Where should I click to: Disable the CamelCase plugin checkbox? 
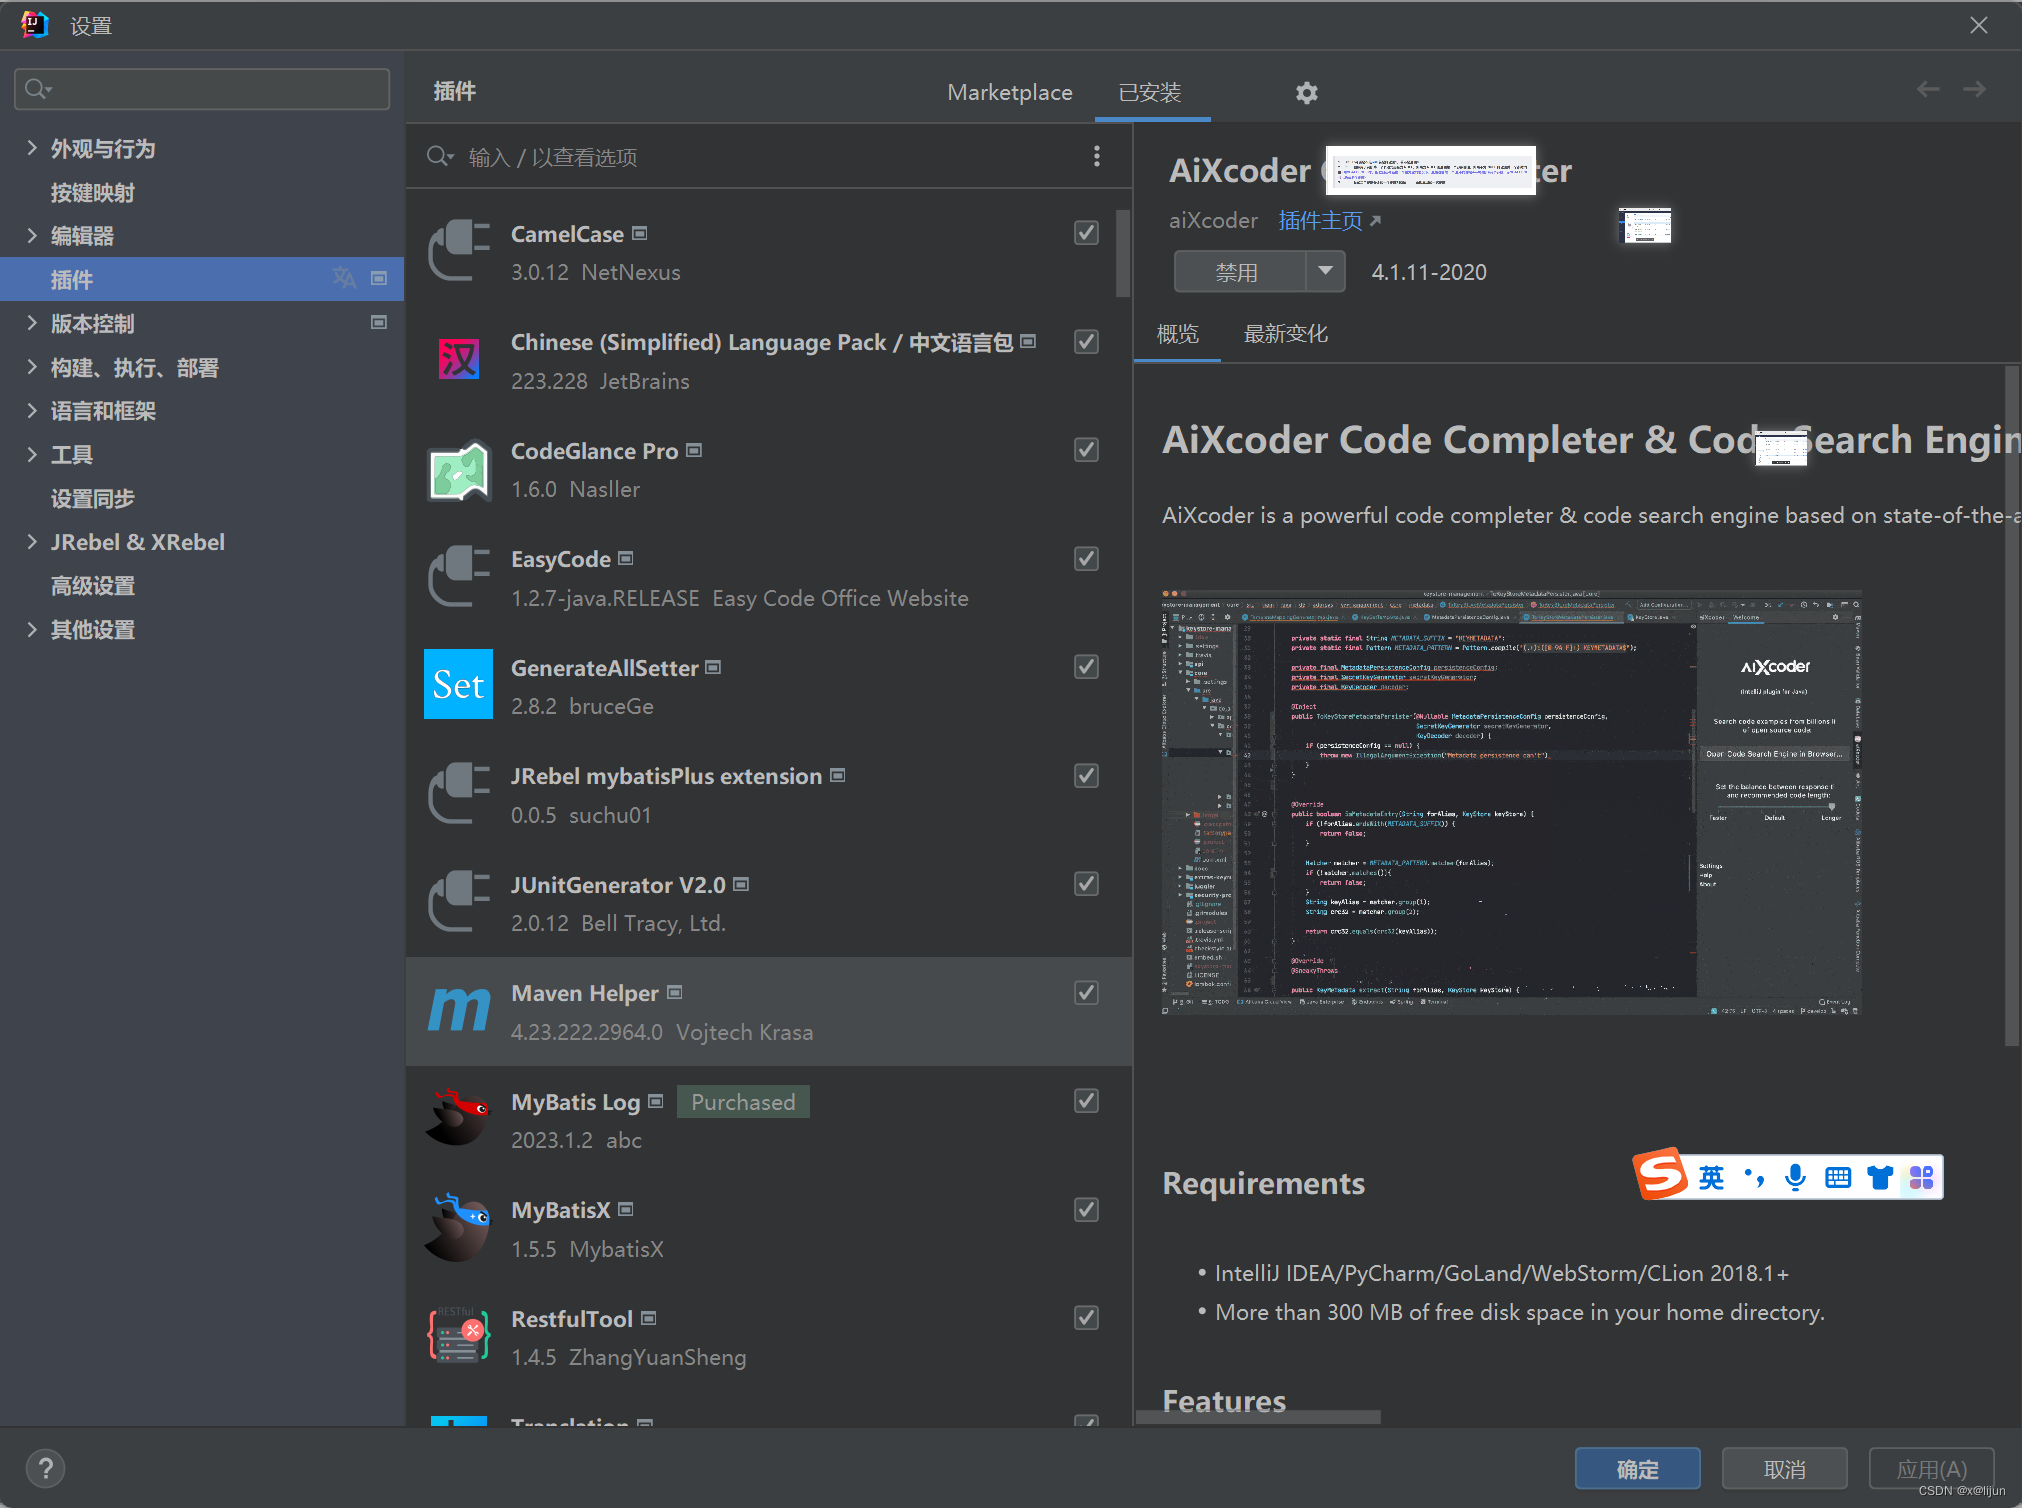tap(1086, 233)
